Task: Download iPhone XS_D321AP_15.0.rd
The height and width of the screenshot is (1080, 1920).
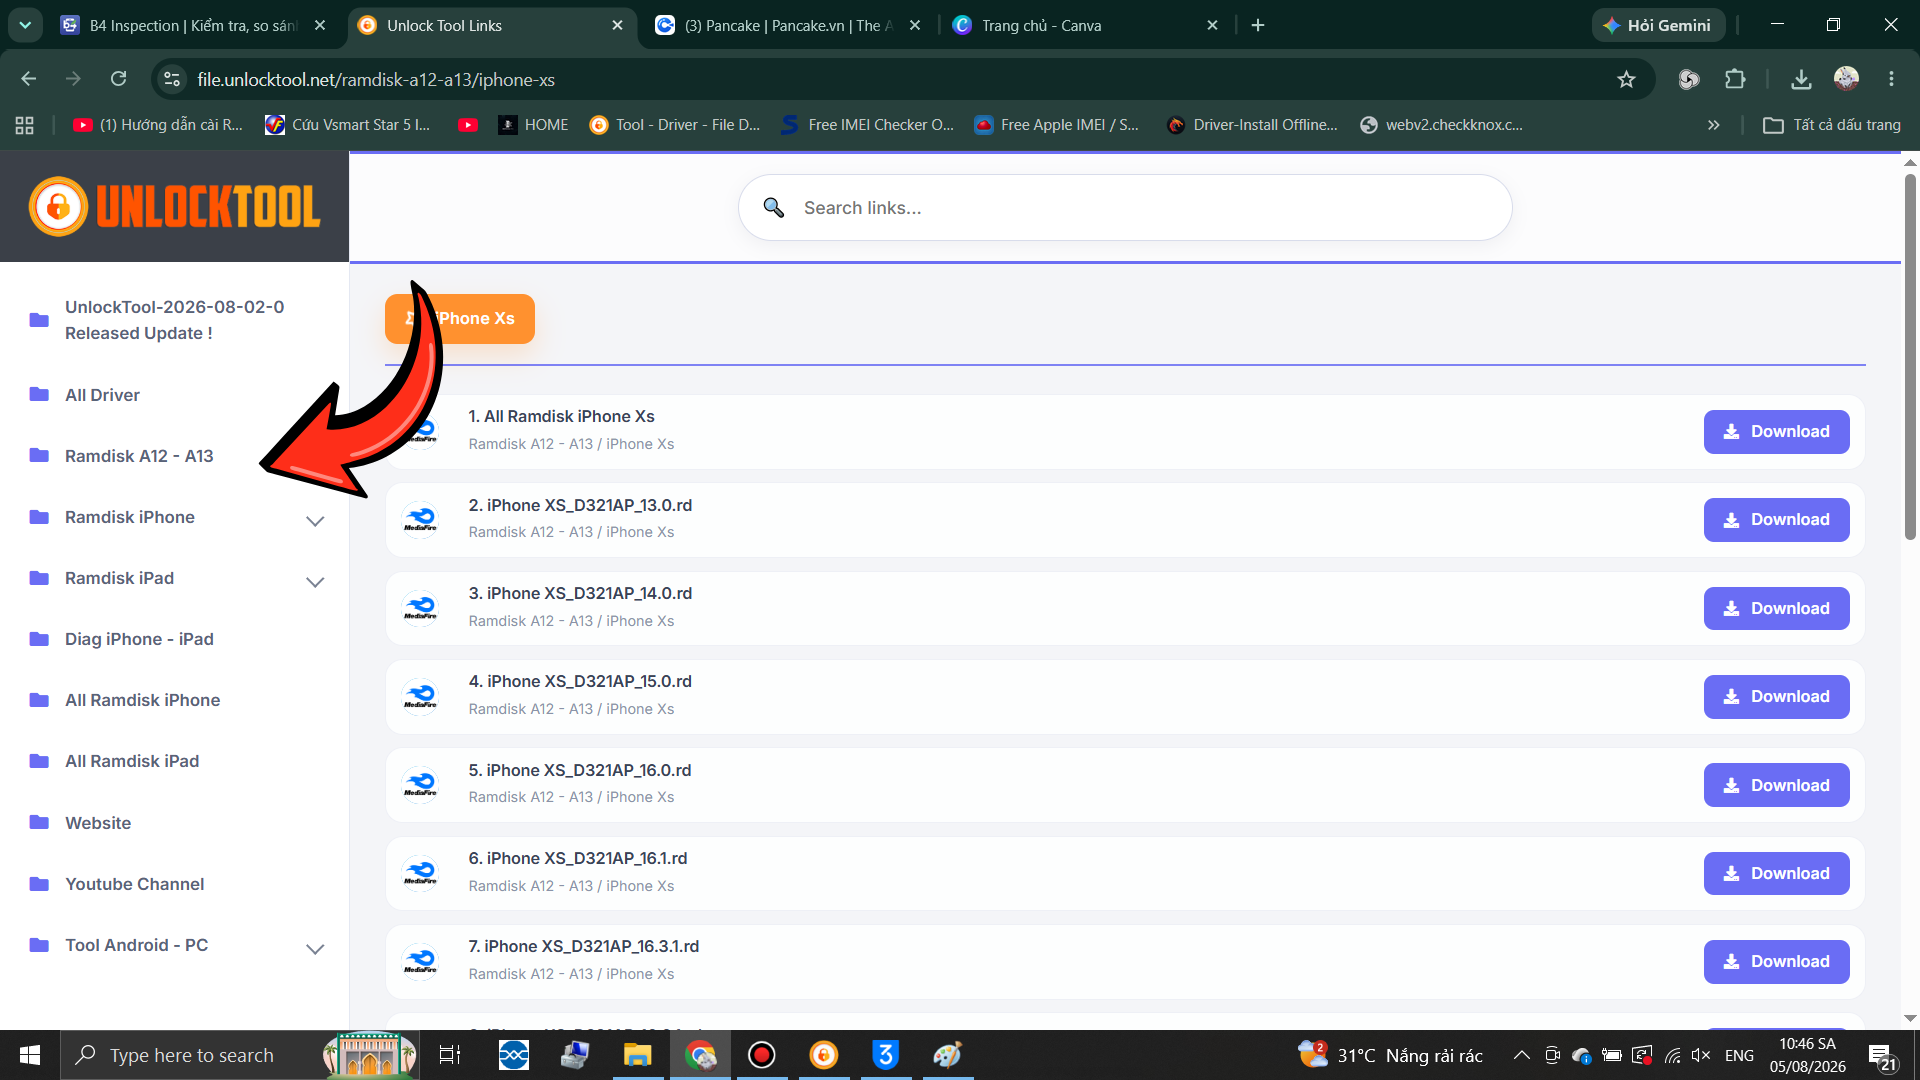Action: click(1777, 697)
